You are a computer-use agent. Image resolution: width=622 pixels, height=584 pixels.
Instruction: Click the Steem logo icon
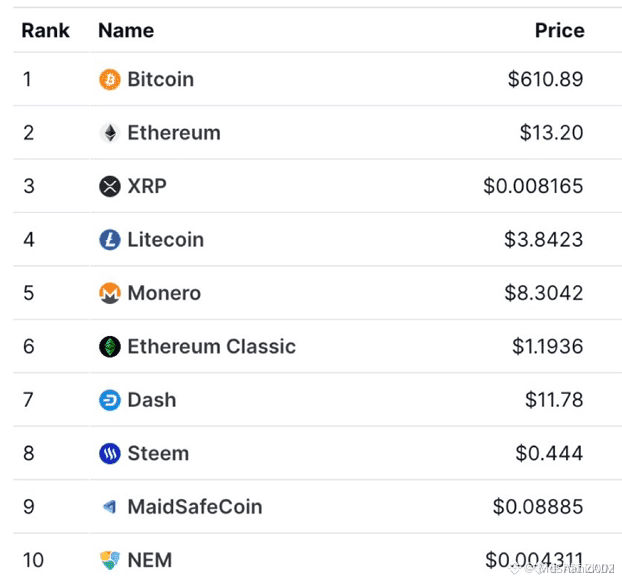pos(110,453)
